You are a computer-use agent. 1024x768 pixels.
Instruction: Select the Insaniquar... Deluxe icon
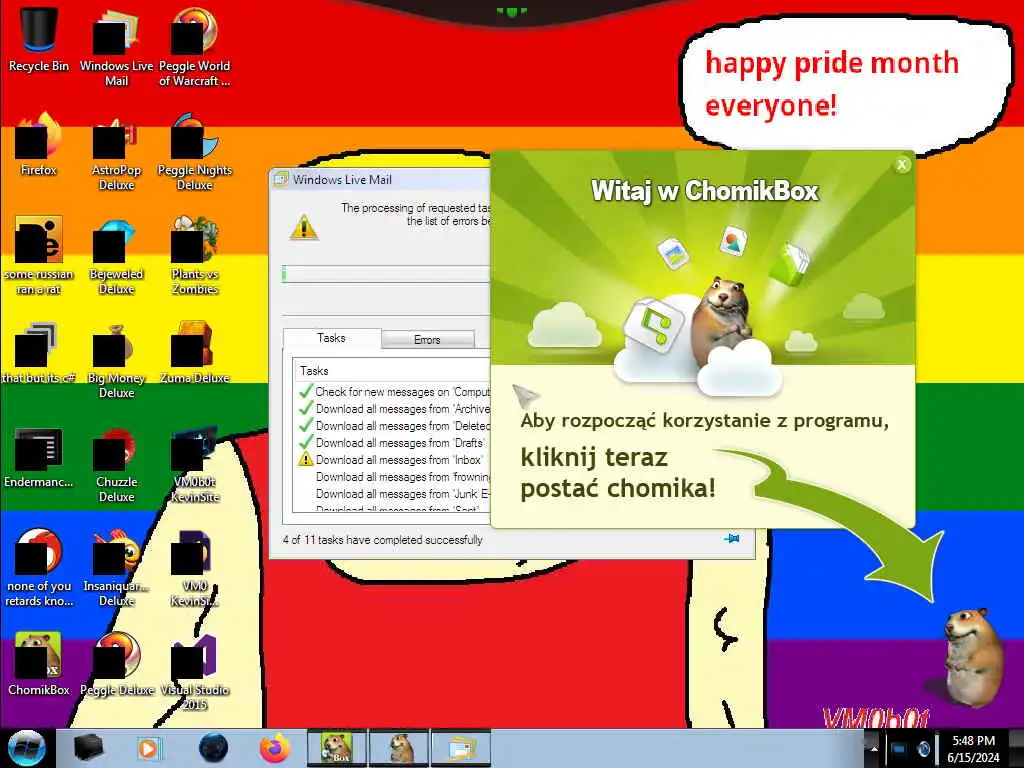point(116,568)
